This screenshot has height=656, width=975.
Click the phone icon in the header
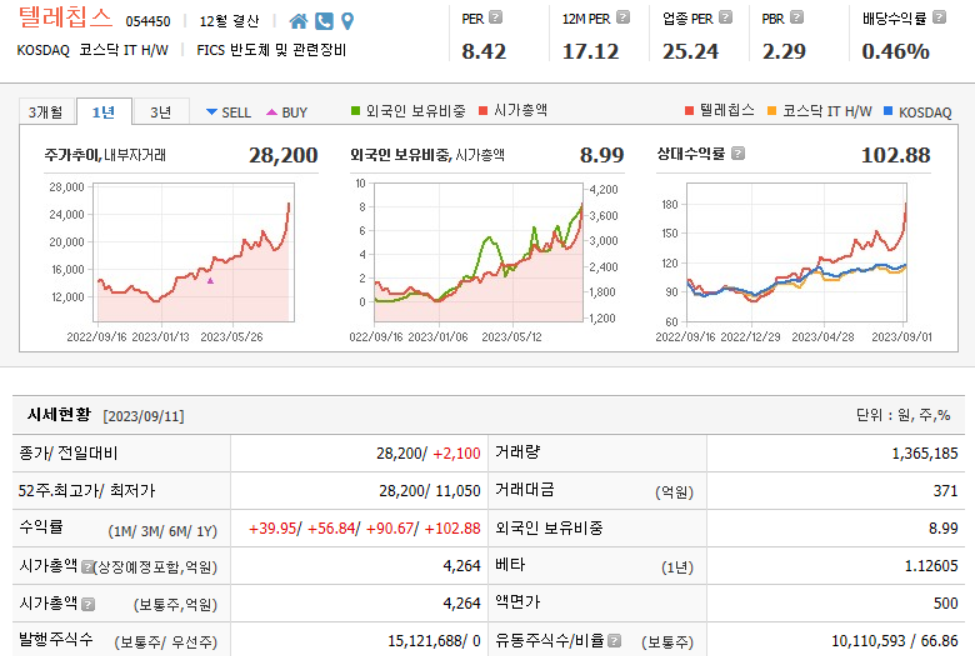pos(323,20)
